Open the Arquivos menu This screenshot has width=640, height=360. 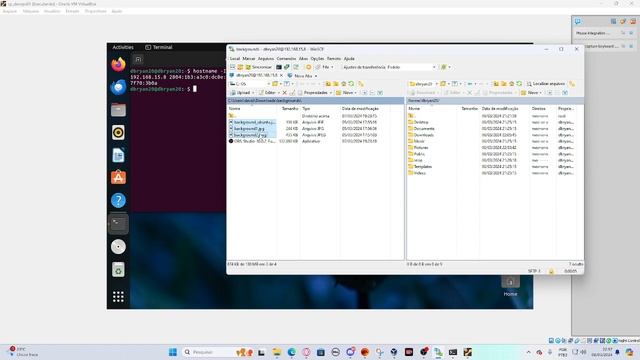pyautogui.click(x=266, y=59)
